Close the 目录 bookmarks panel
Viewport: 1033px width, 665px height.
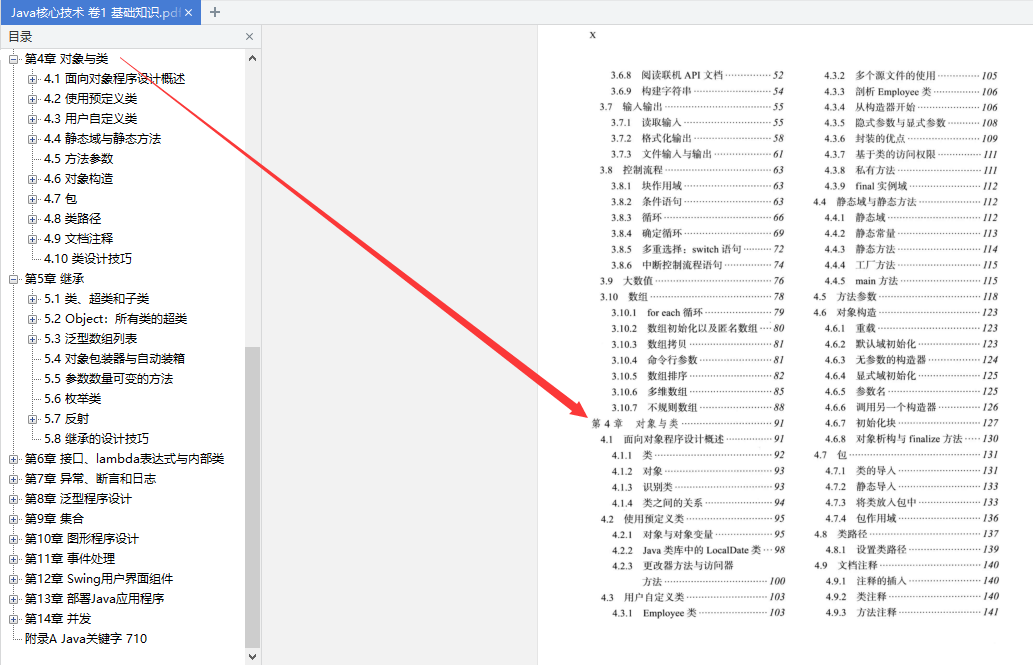(249, 37)
